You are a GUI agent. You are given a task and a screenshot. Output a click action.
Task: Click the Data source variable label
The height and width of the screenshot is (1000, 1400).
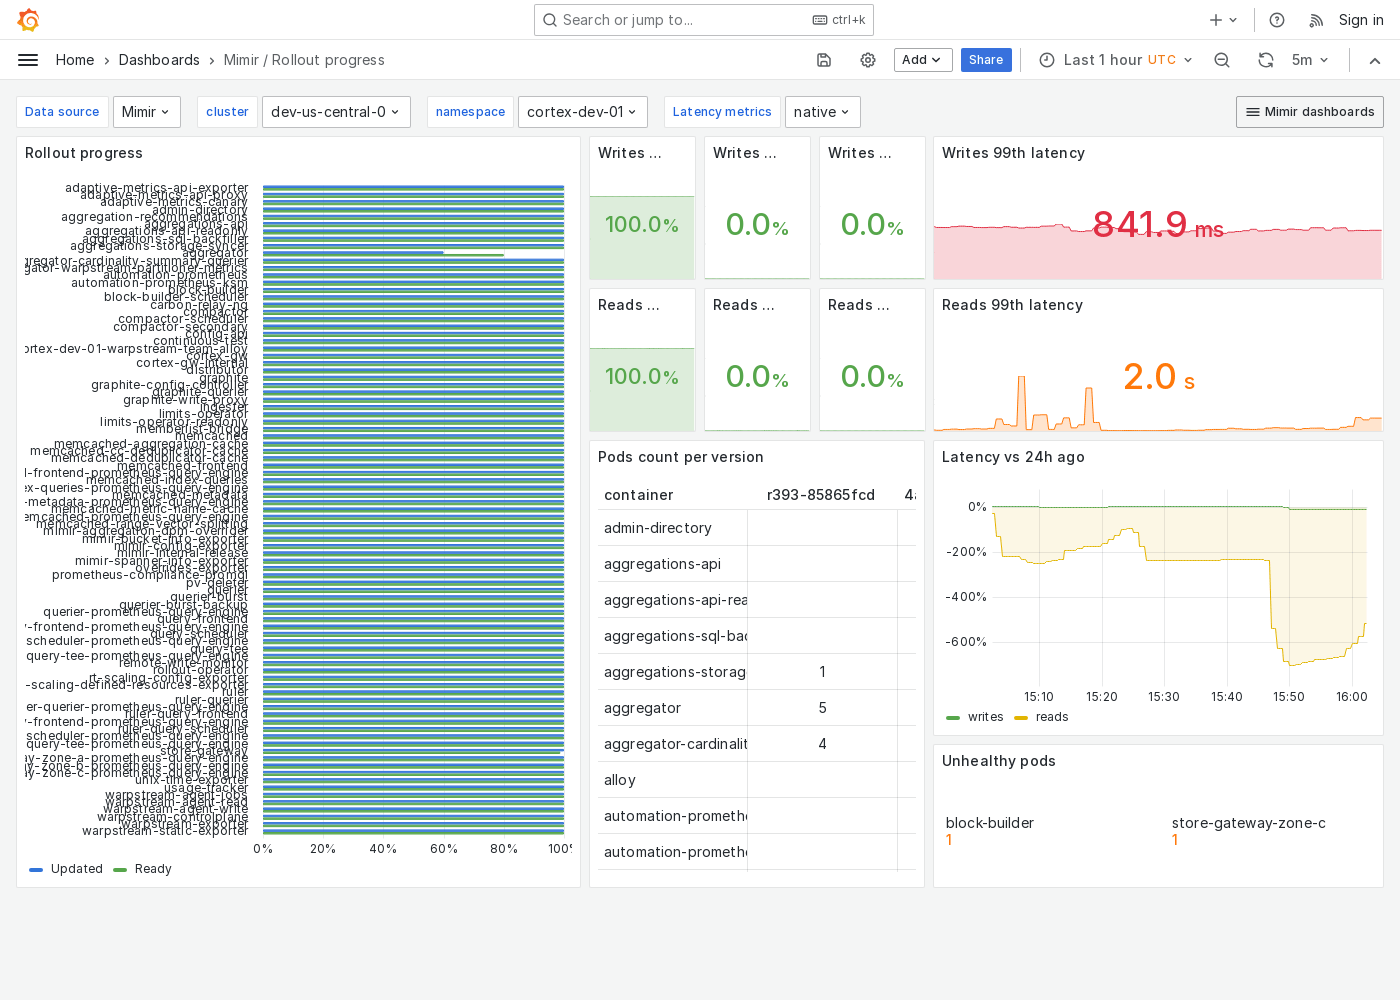point(62,112)
